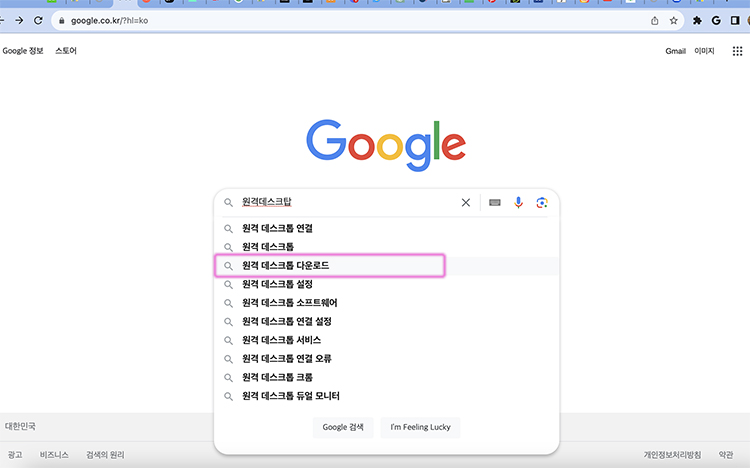Open the 약관 footer link
This screenshot has width=750, height=468.
(726, 455)
